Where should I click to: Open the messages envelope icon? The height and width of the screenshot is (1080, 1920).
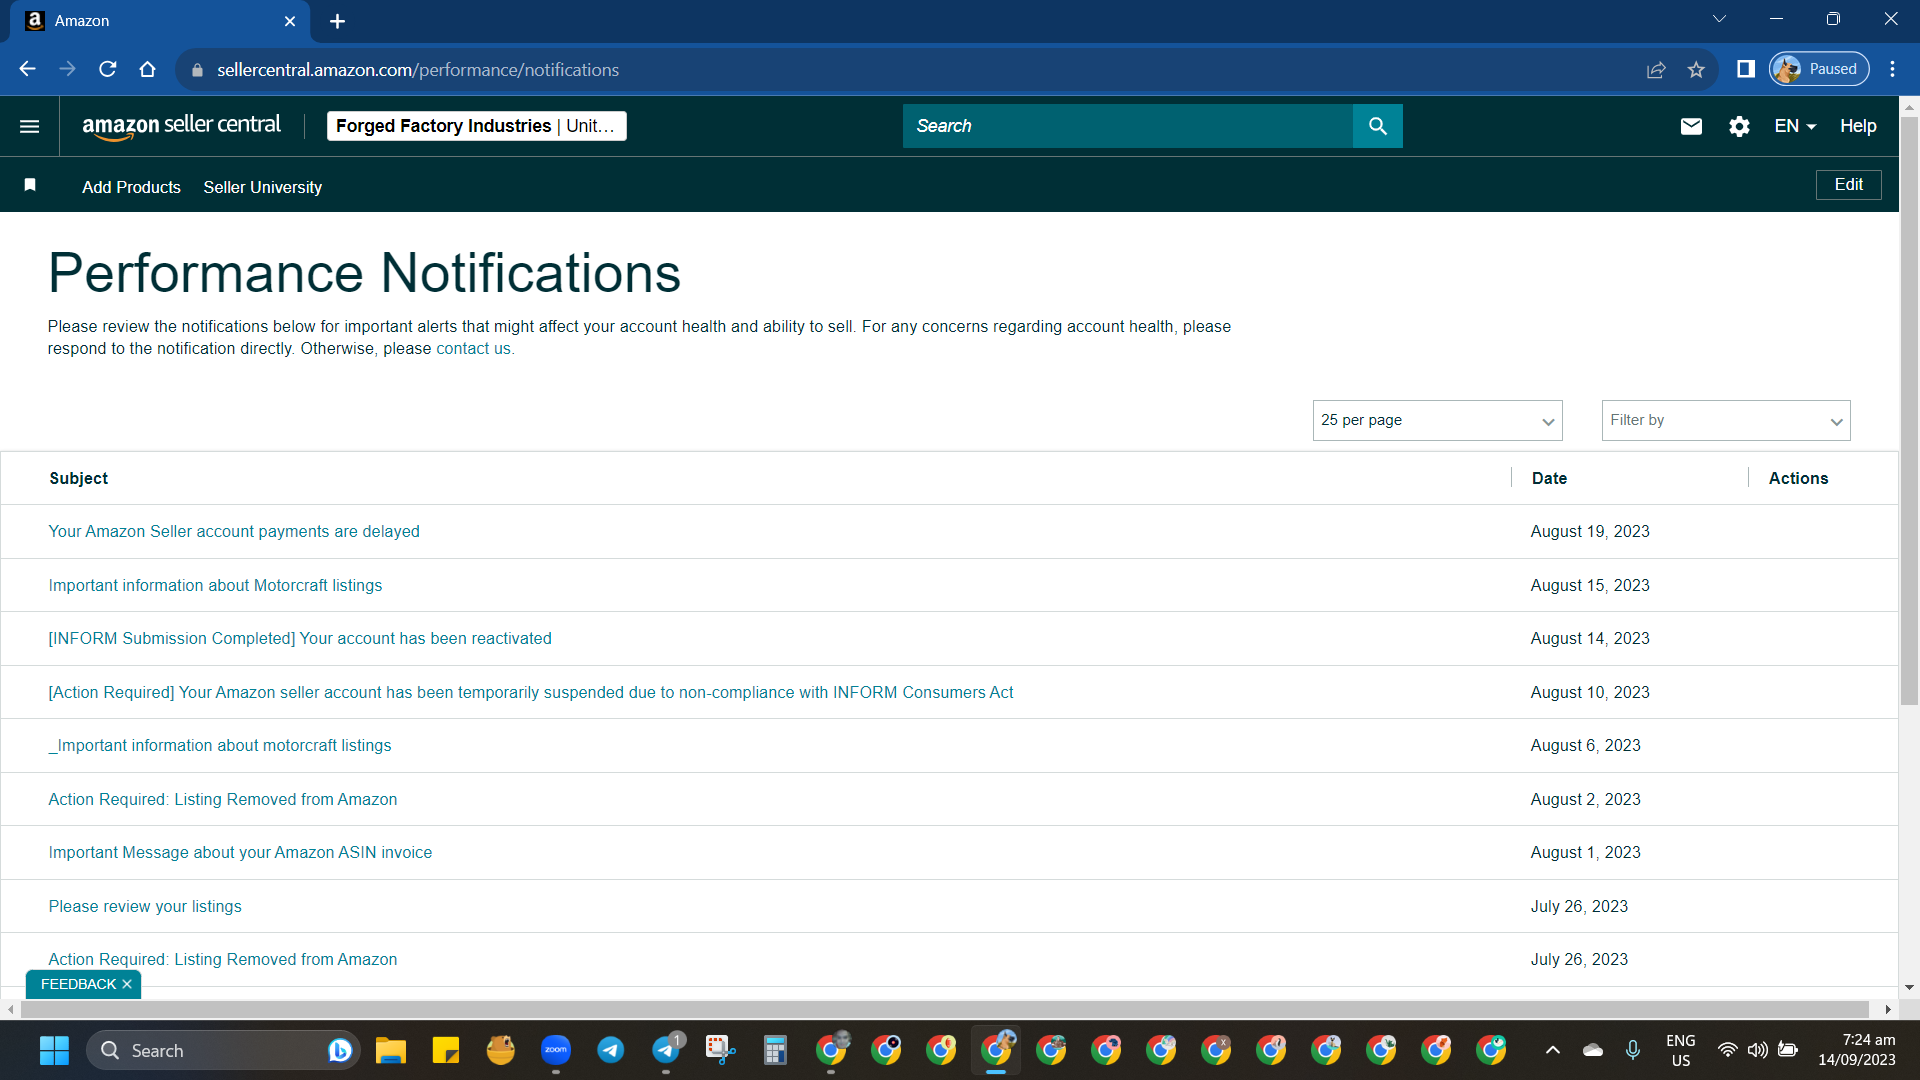1691,126
